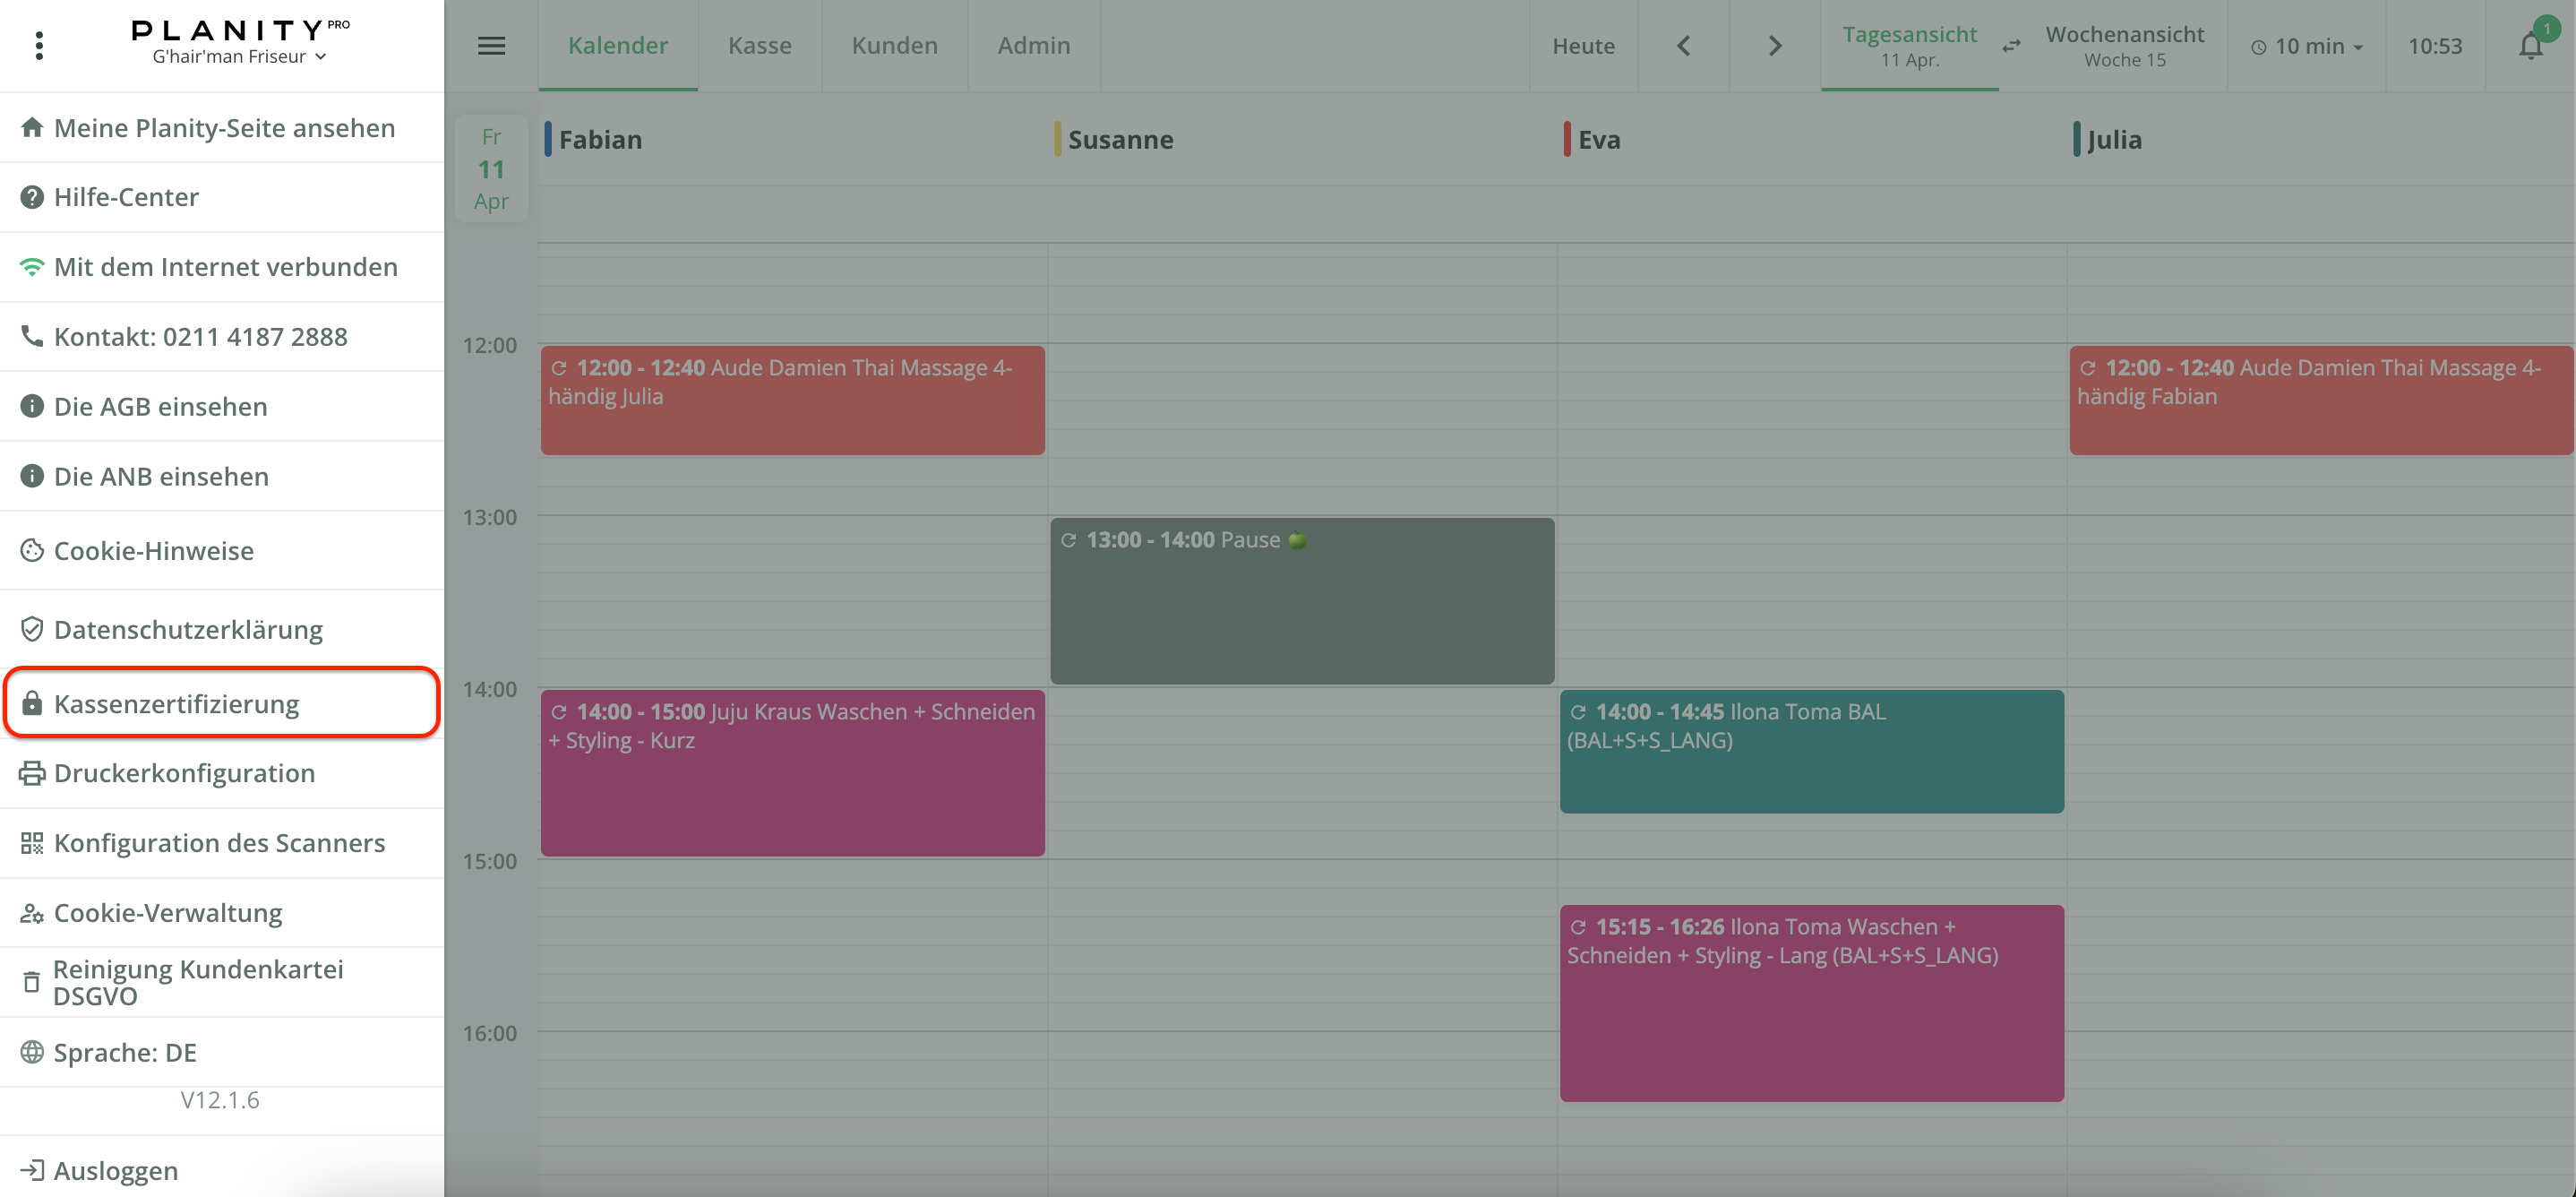The image size is (2576, 1197).
Task: Open the Kunden tab
Action: pos(894,46)
